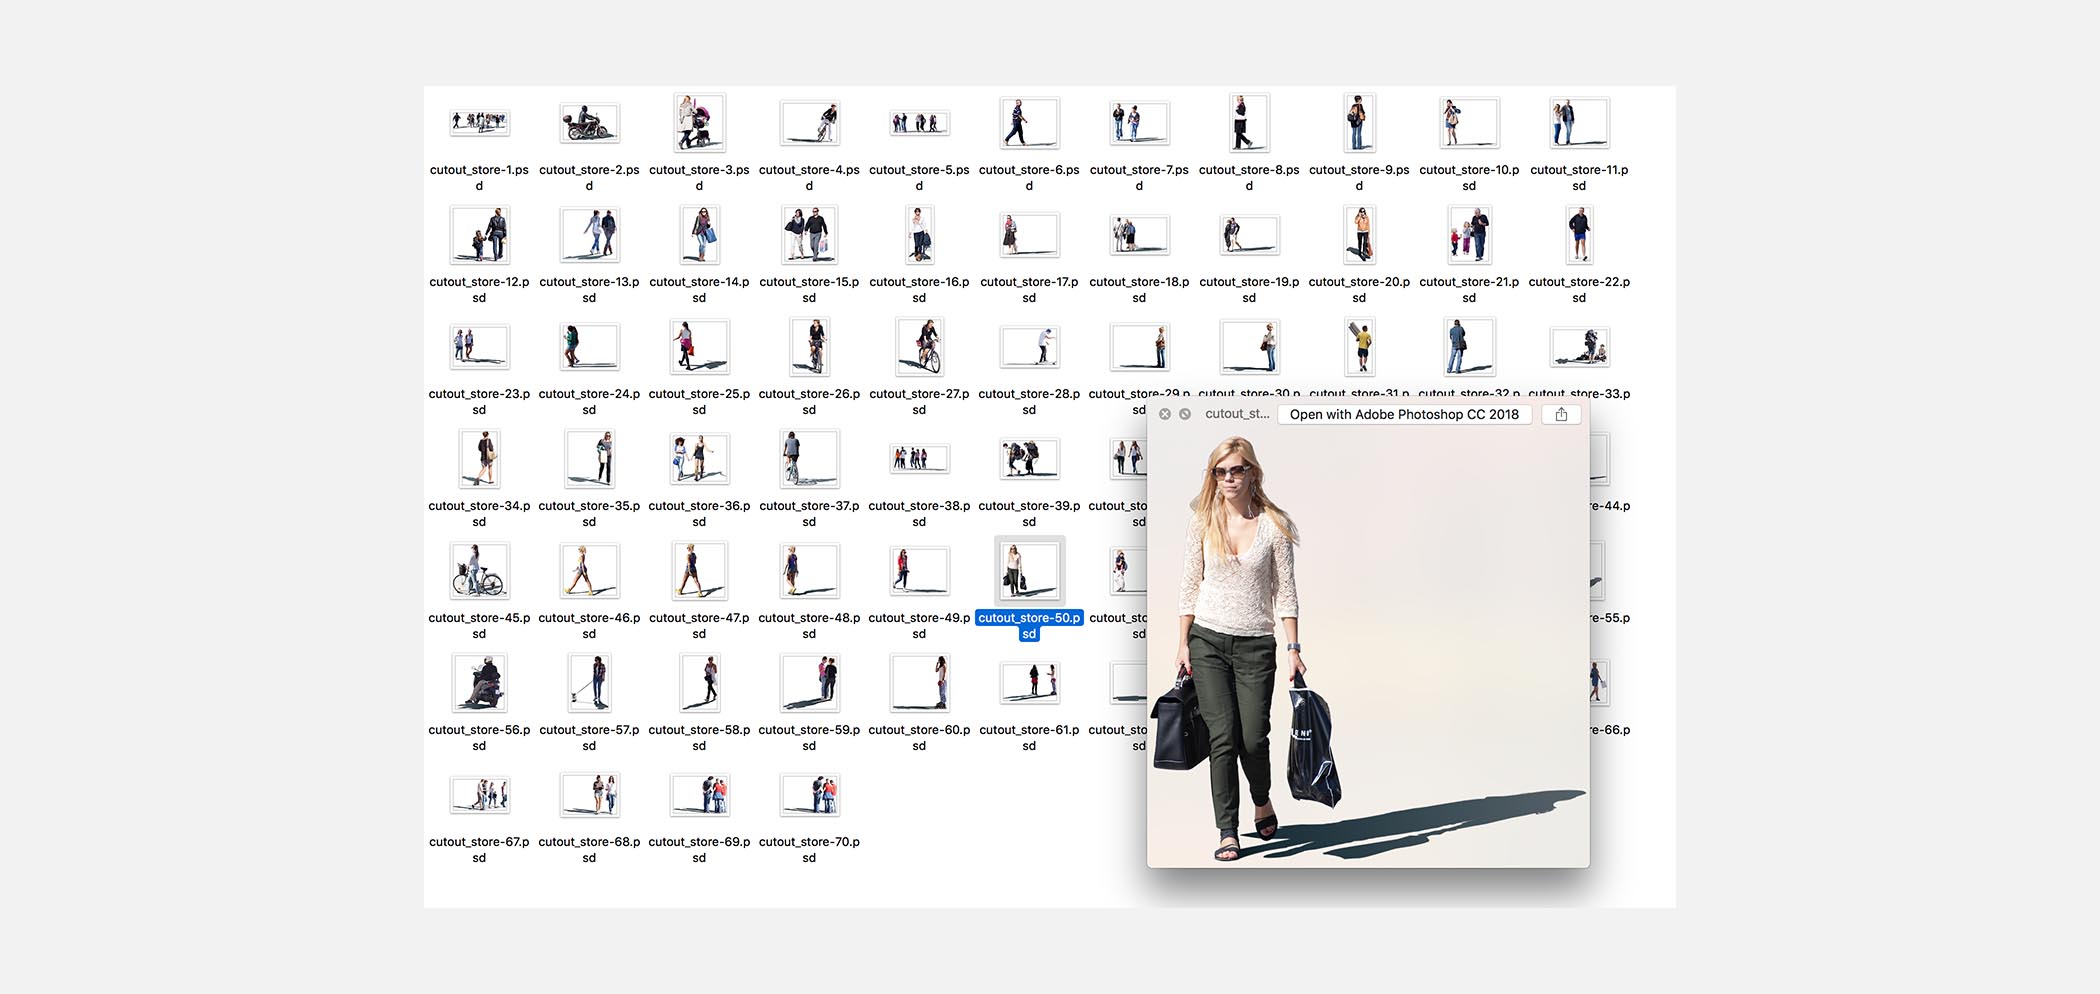Select cutout_store-11.psd file icon
Viewport: 2100px width, 994px height.
click(1580, 123)
